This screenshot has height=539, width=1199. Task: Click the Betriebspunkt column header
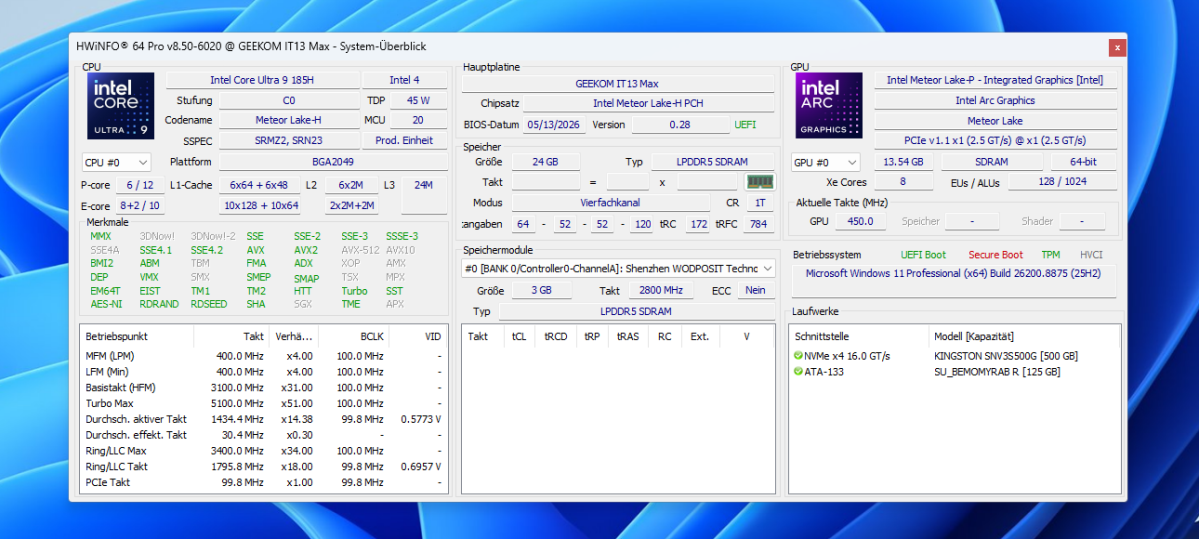[x=137, y=336]
